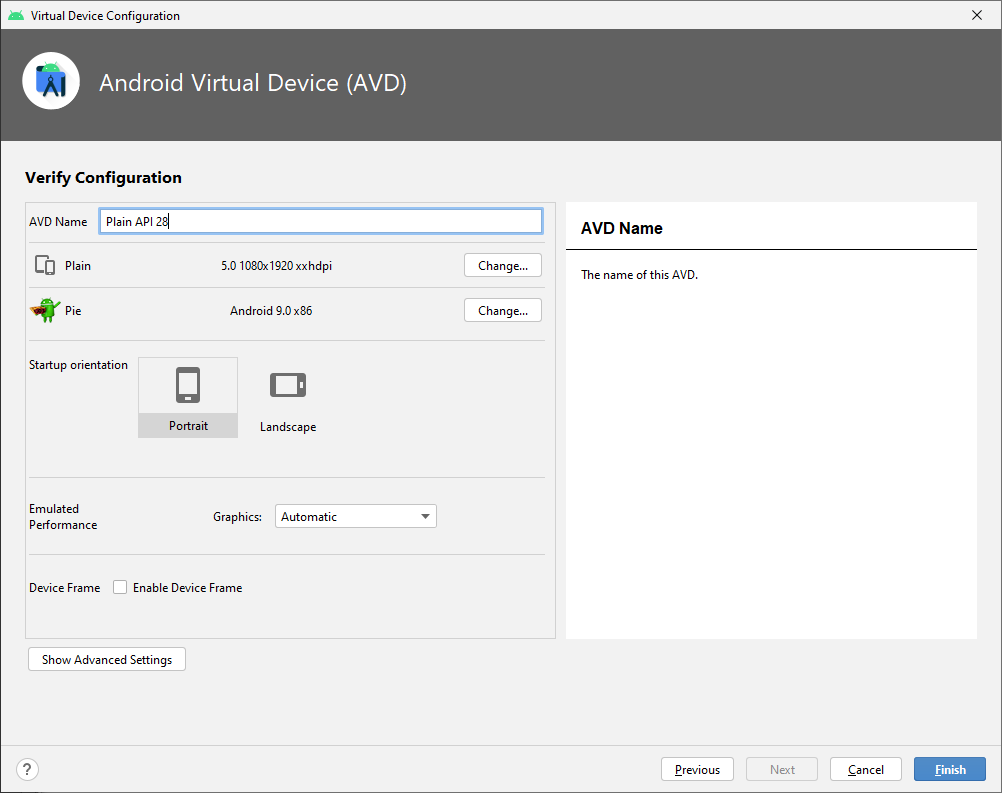Go back with the Previous button
The height and width of the screenshot is (793, 1002).
pyautogui.click(x=697, y=769)
